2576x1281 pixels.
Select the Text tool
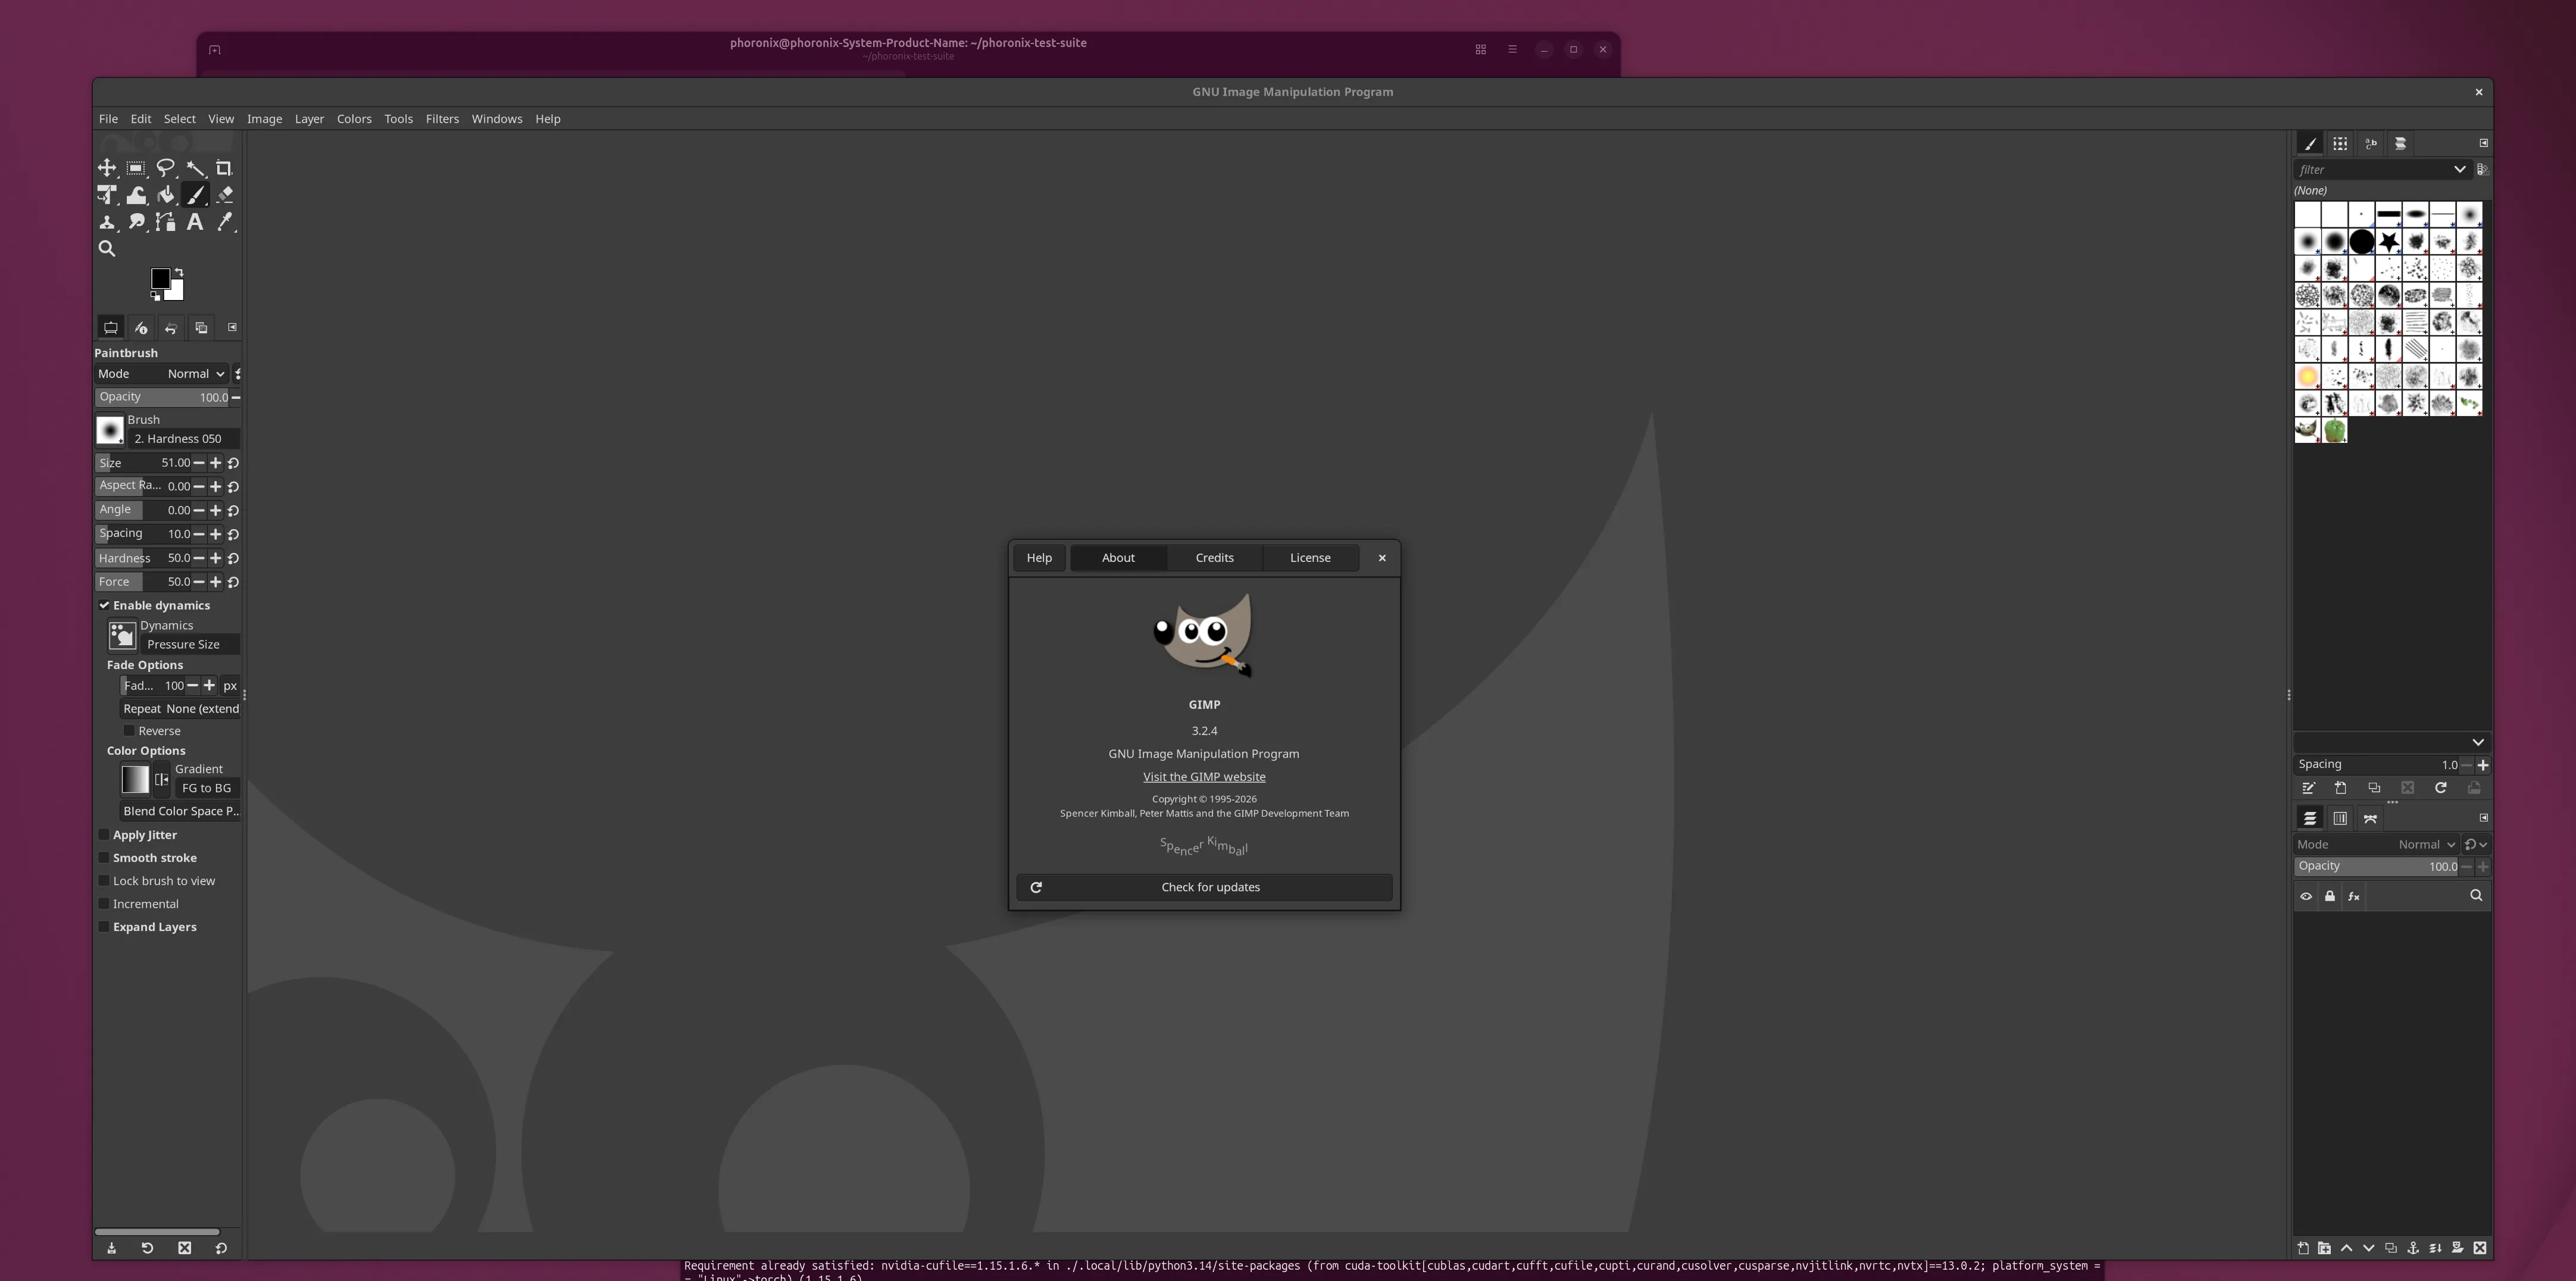[x=196, y=222]
